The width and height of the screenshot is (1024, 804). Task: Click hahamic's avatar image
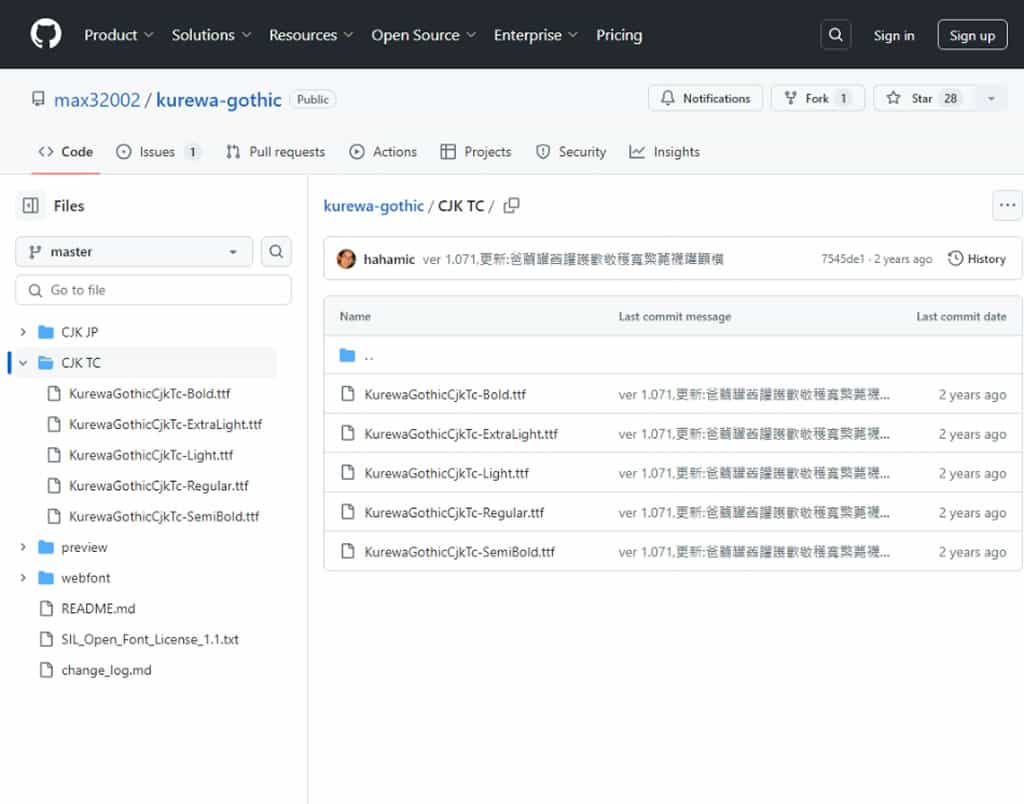tap(346, 259)
